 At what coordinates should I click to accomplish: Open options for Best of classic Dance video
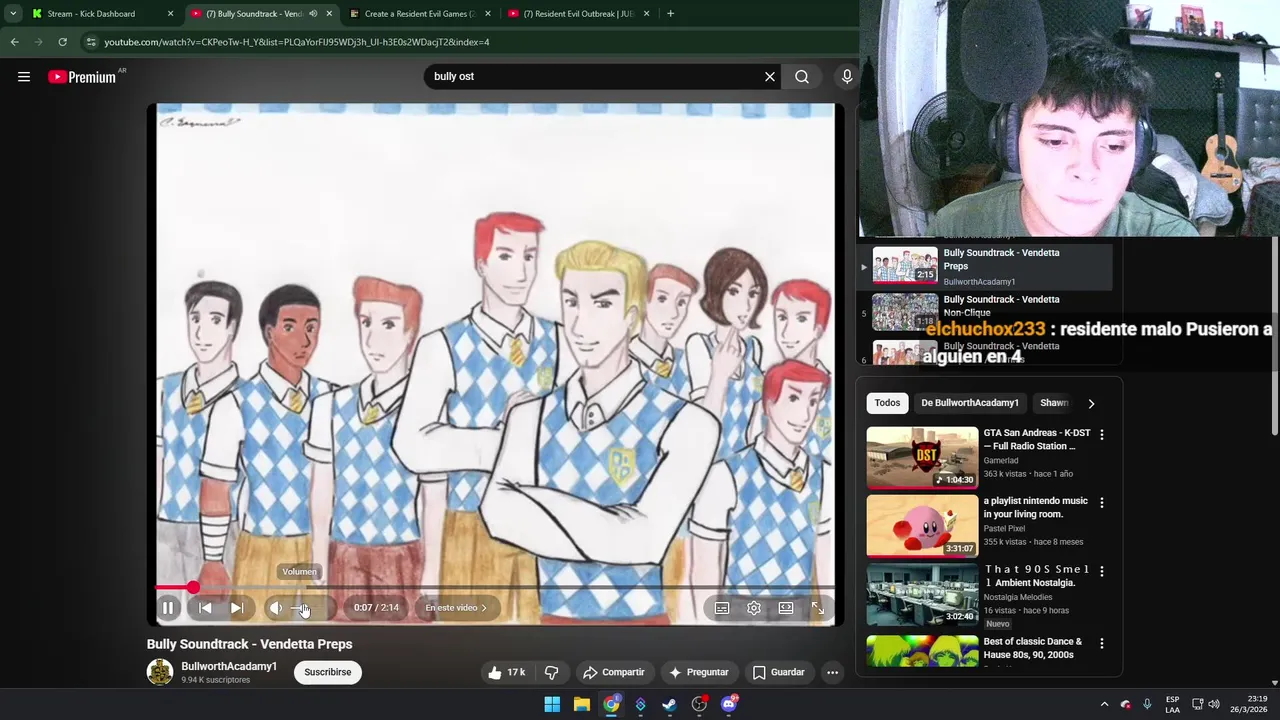click(x=1102, y=644)
